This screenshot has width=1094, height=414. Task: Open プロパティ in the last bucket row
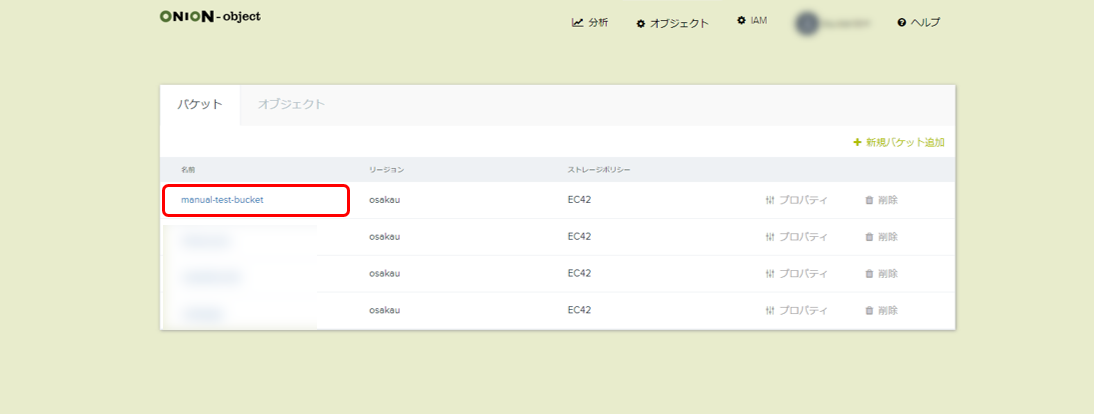click(796, 311)
